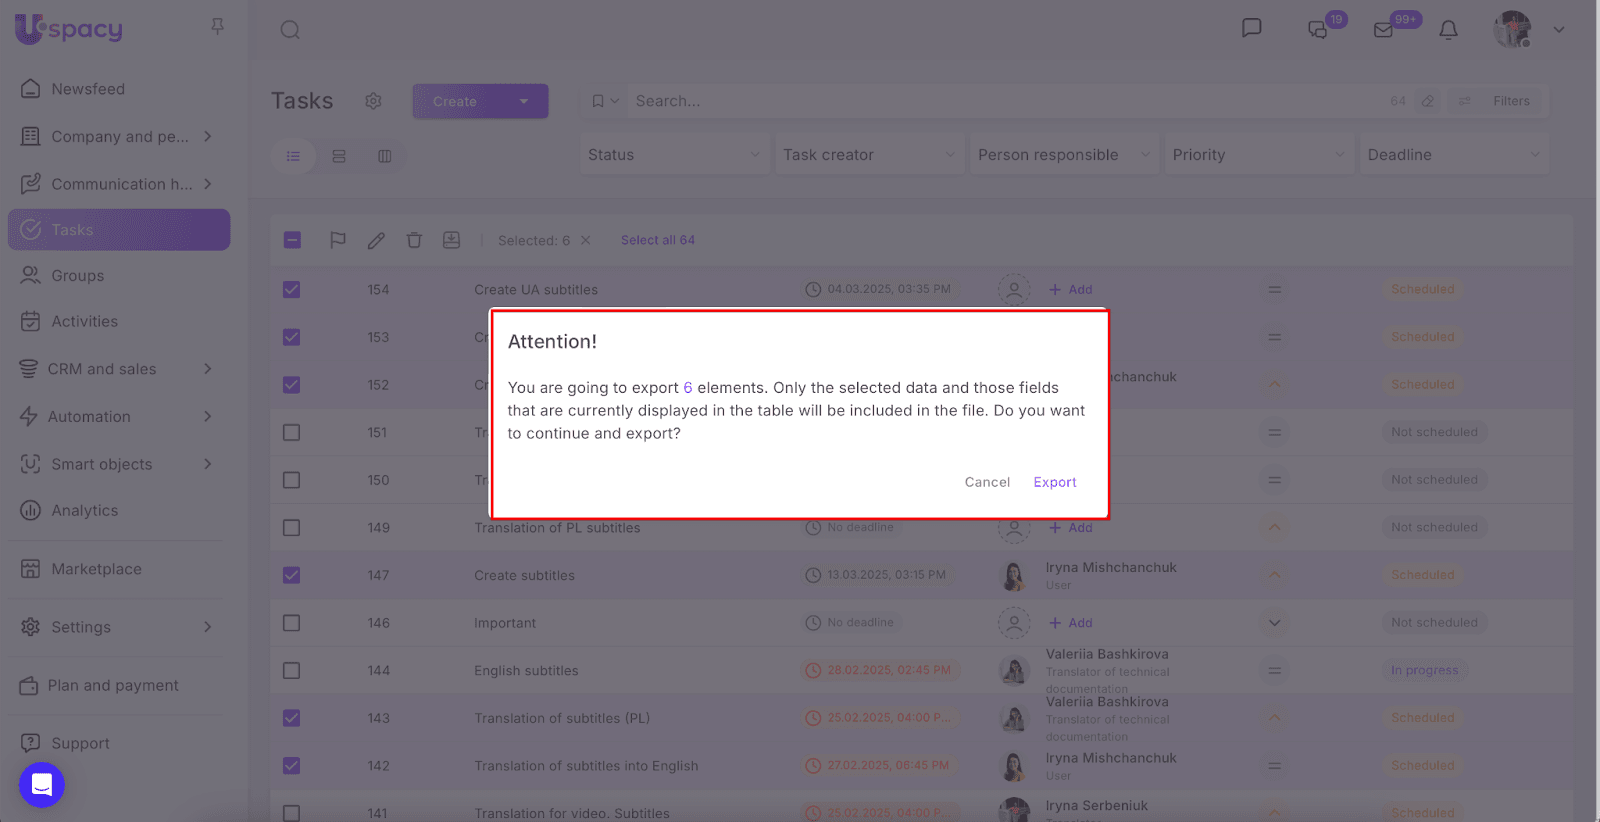Check the checkbox for task 151

coord(291,433)
